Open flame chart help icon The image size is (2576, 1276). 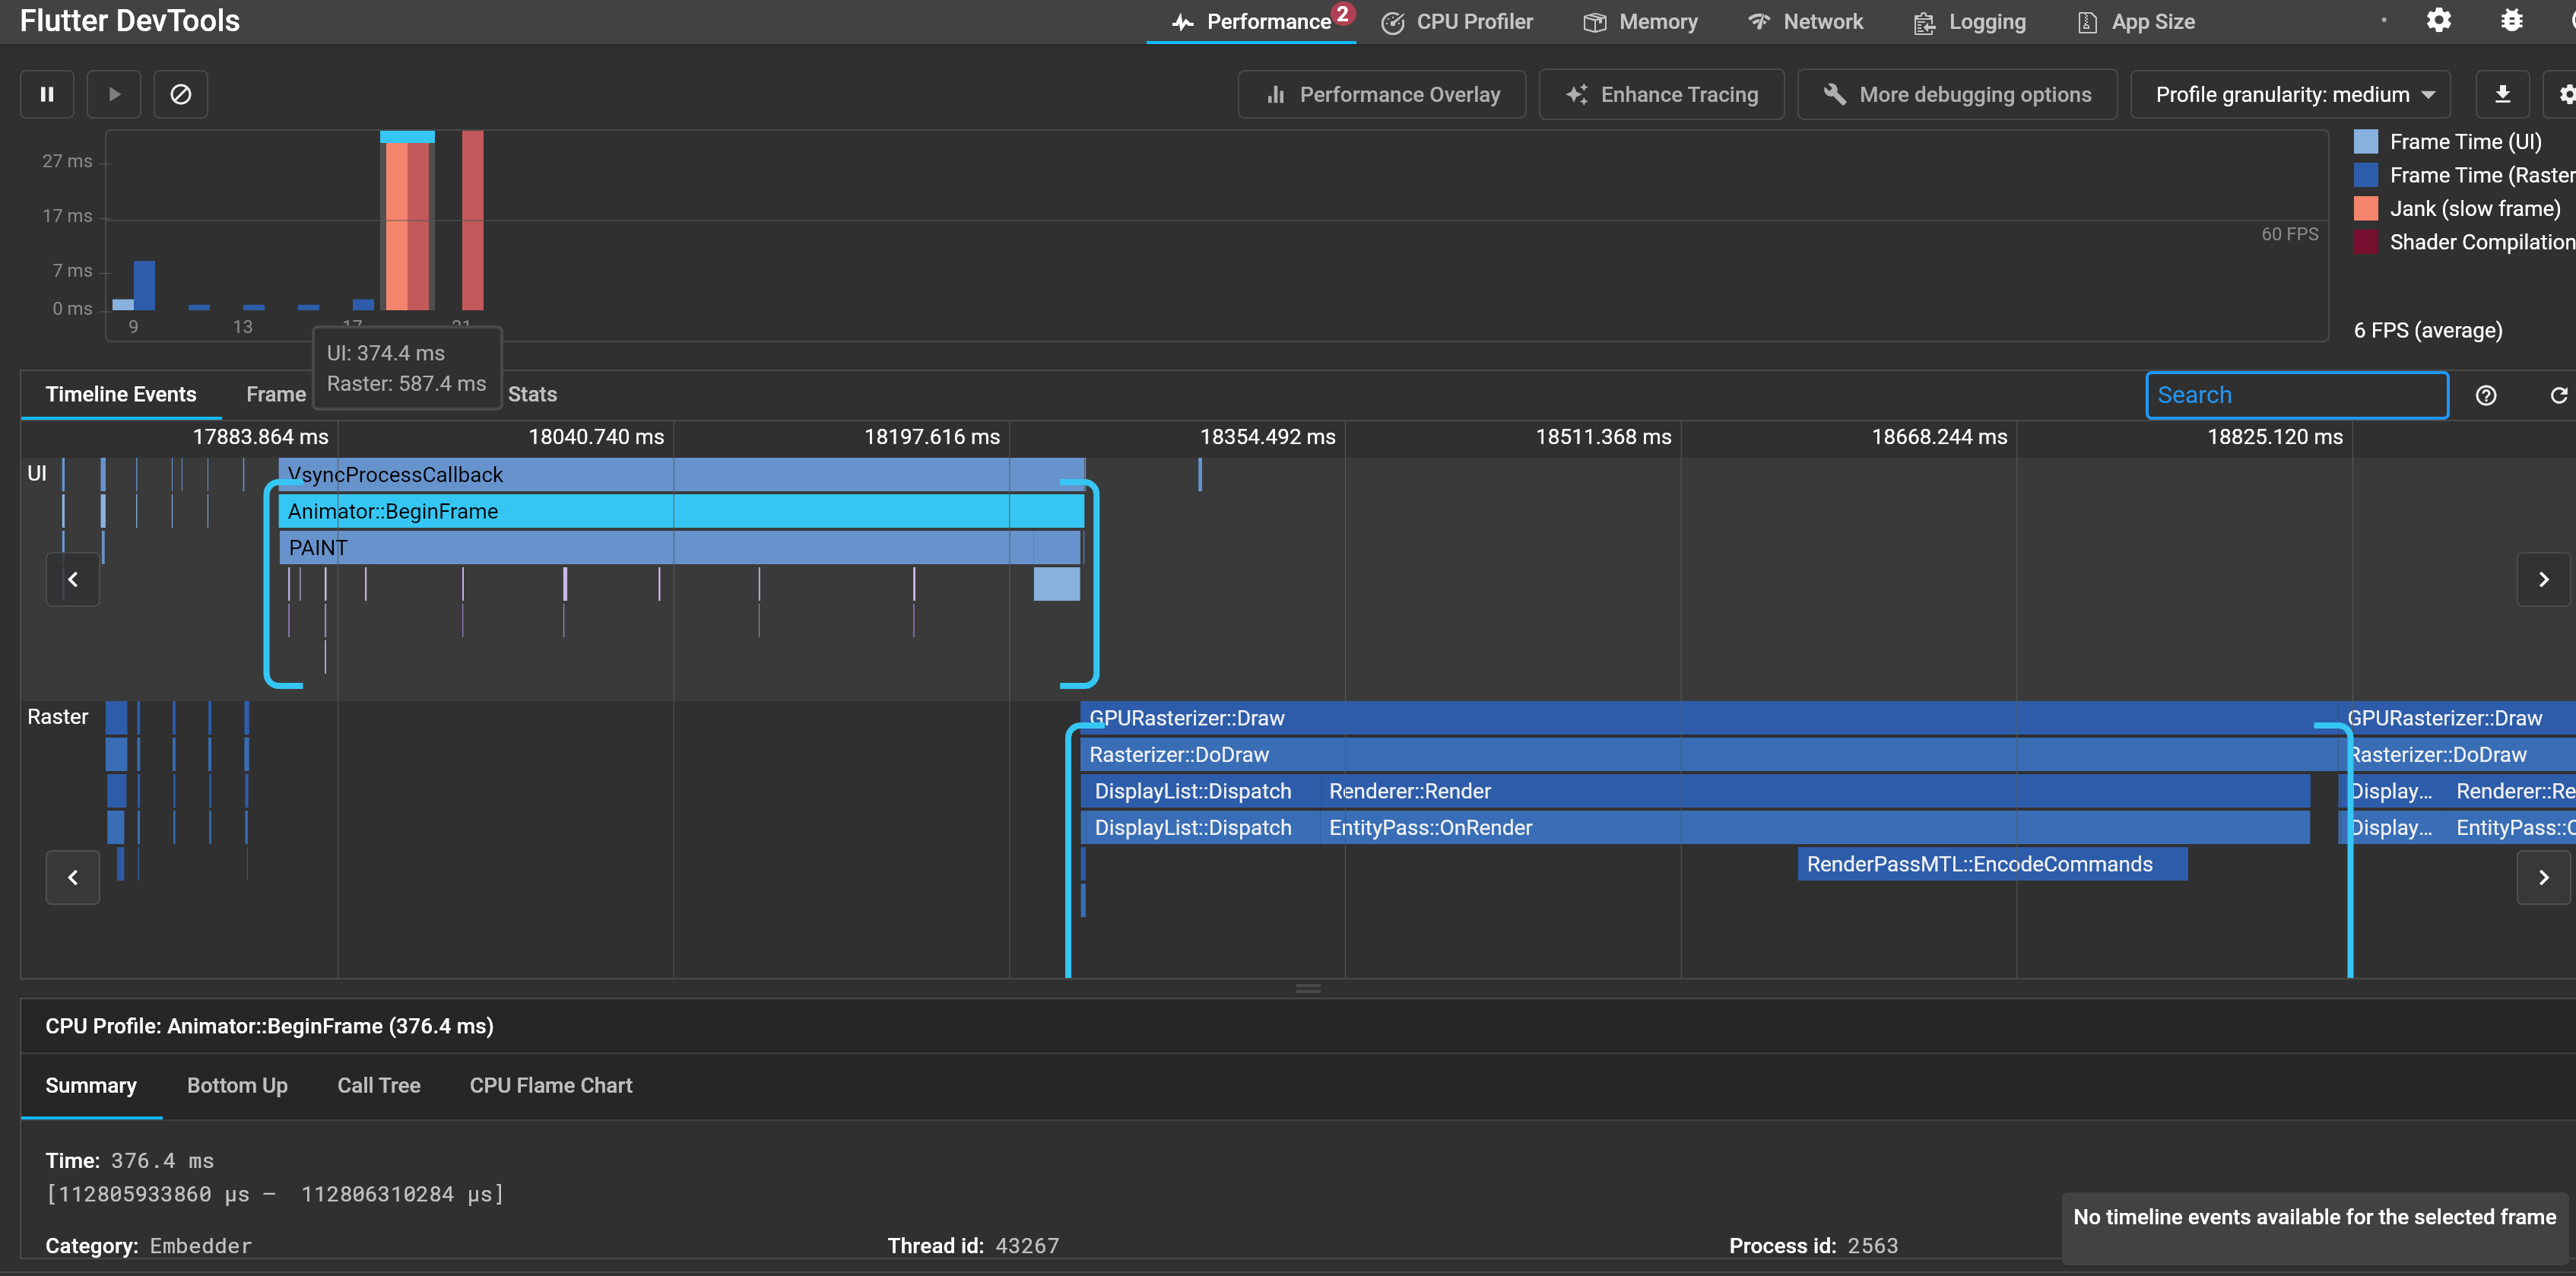click(2486, 395)
